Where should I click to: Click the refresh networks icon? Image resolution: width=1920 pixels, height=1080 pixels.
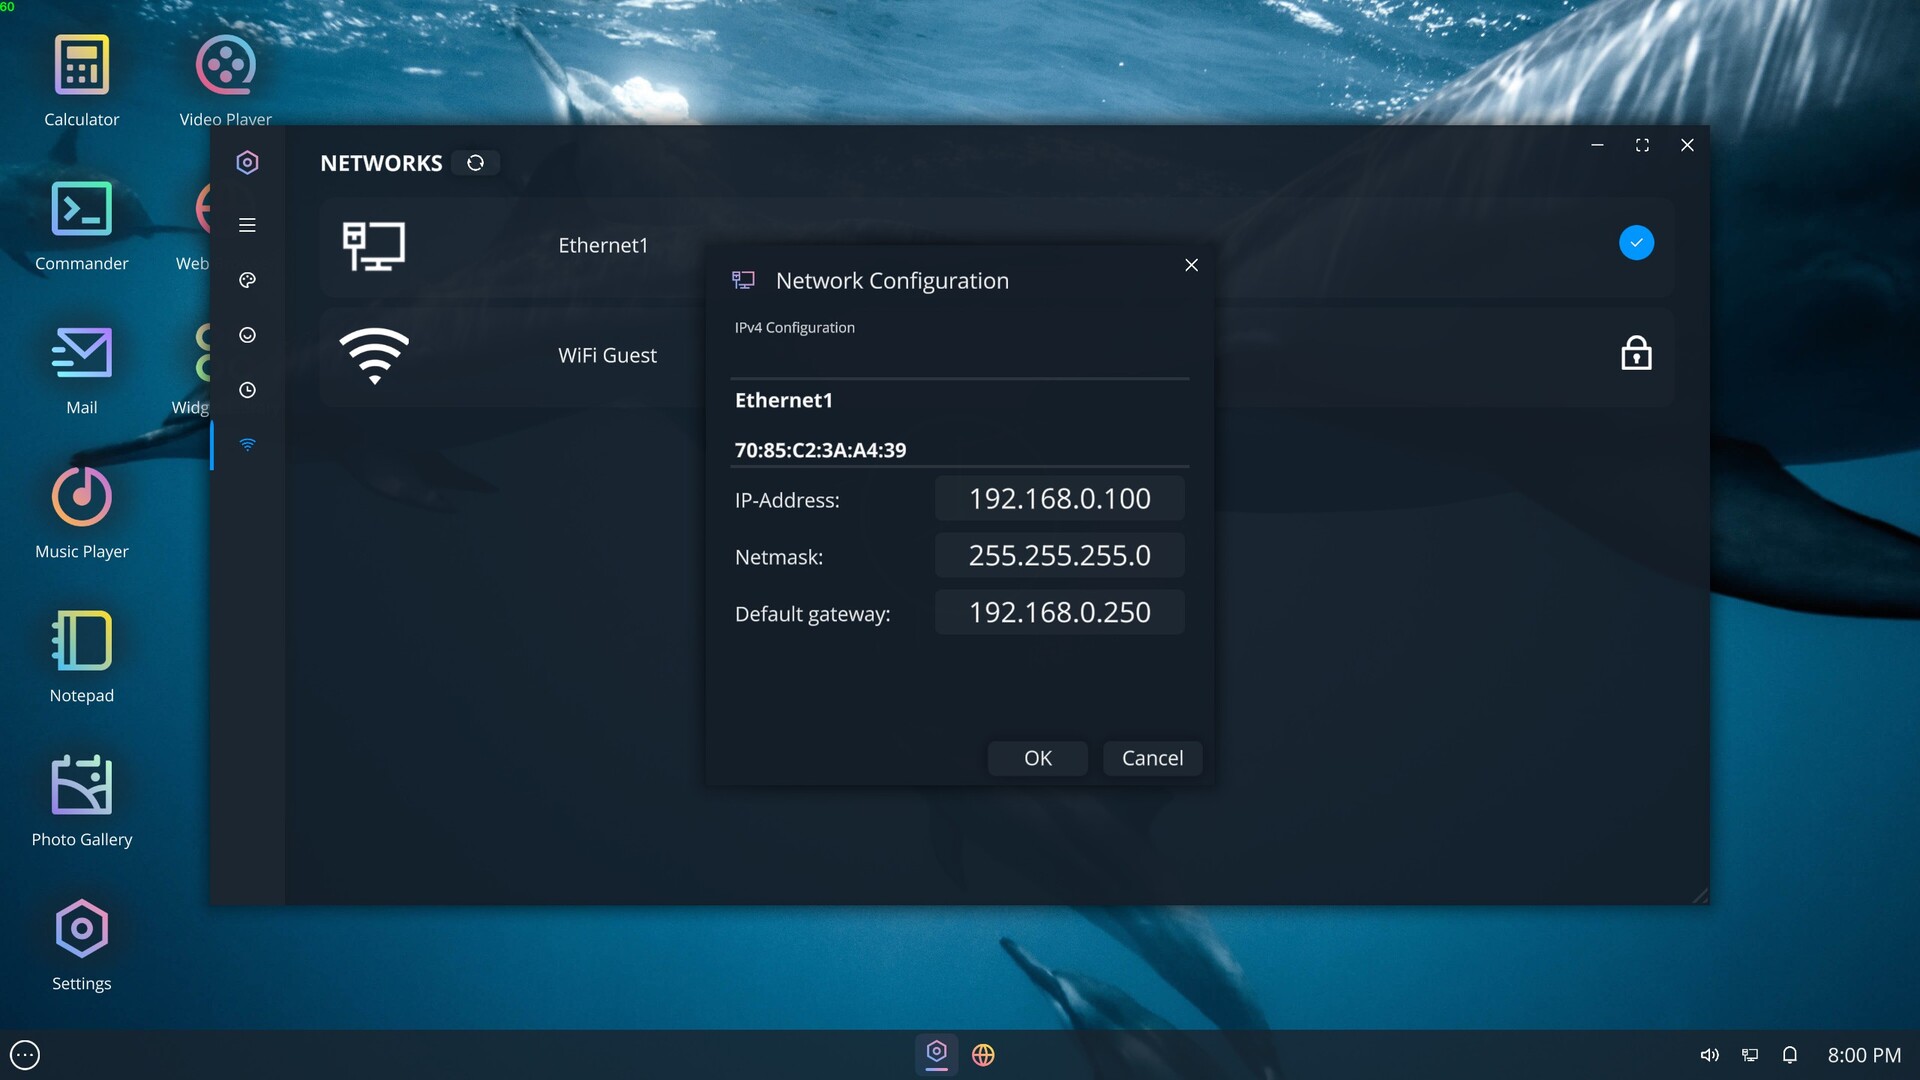(x=475, y=163)
